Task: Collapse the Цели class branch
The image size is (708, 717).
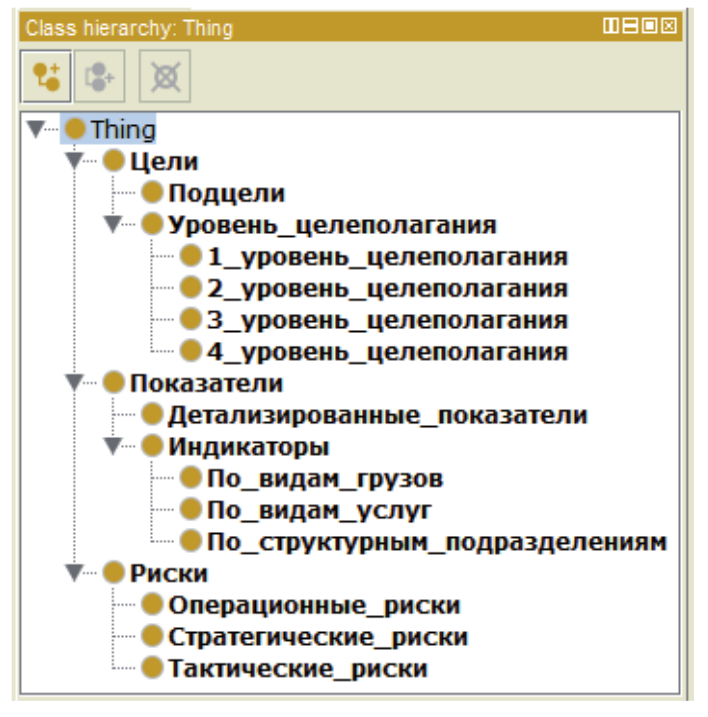Action: [76, 161]
